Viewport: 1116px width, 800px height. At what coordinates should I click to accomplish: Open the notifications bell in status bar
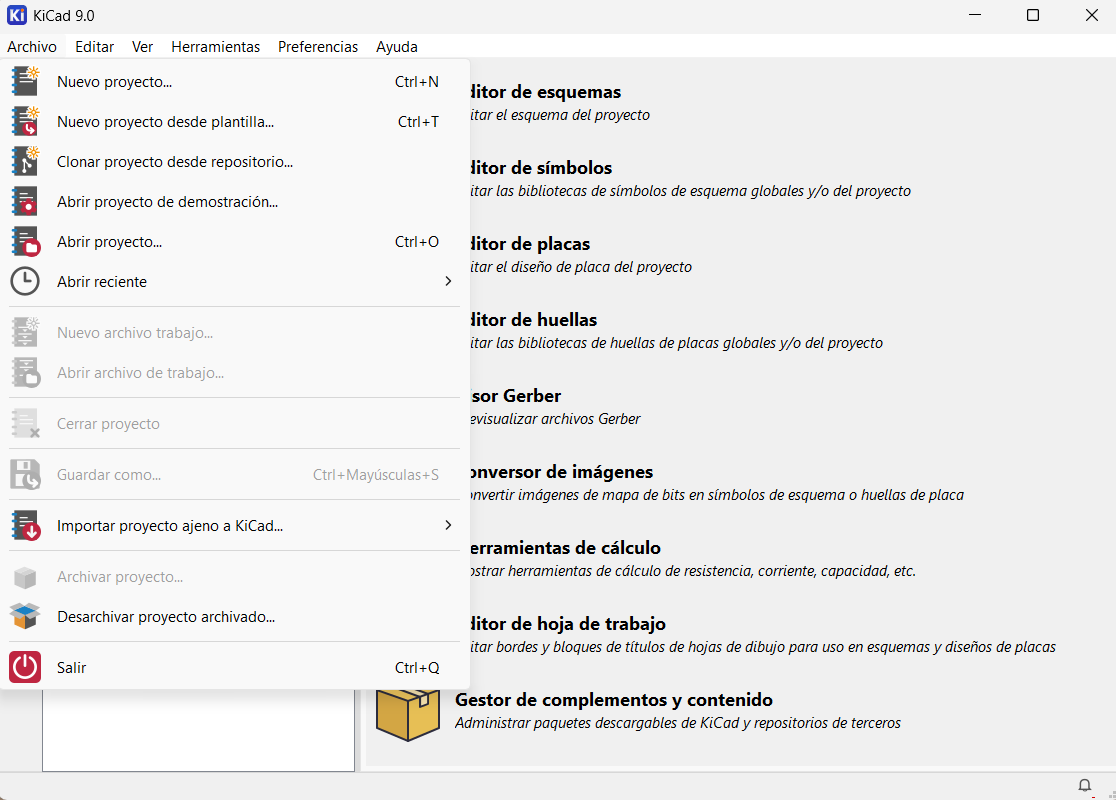pyautogui.click(x=1084, y=785)
